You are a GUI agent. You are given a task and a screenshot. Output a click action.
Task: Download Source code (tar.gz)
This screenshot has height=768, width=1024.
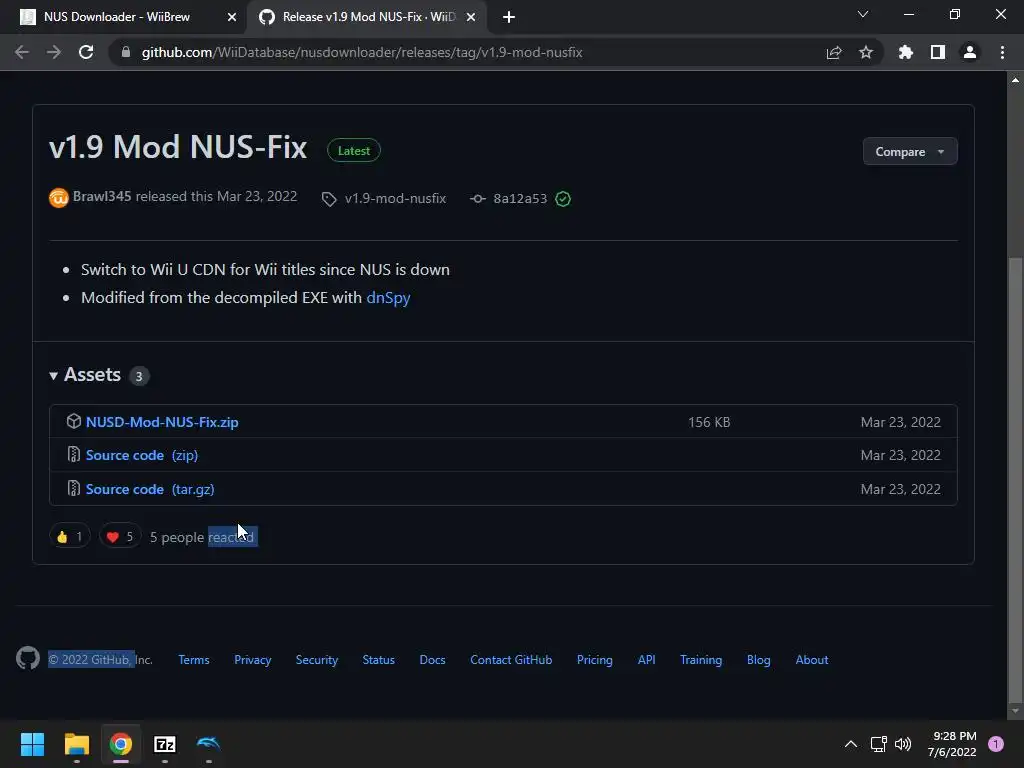[150, 489]
